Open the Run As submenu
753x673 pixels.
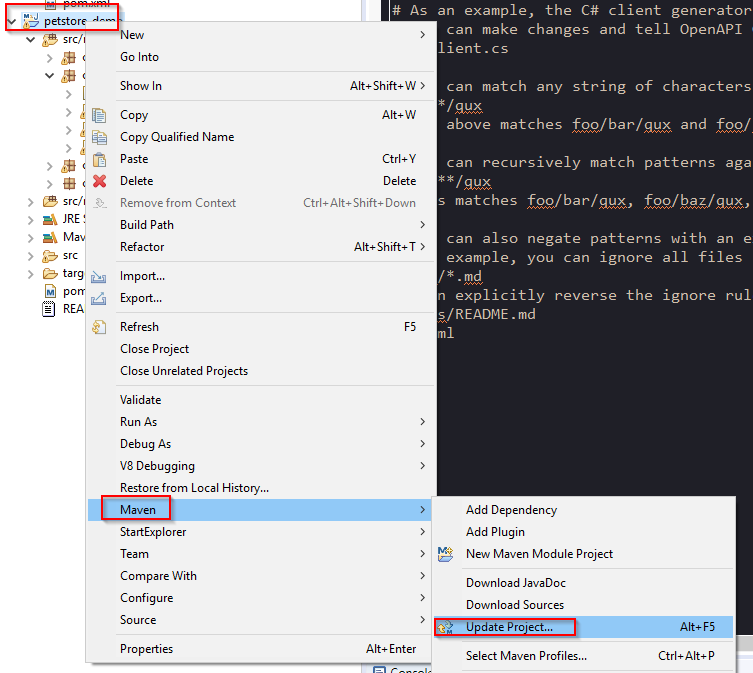point(262,422)
